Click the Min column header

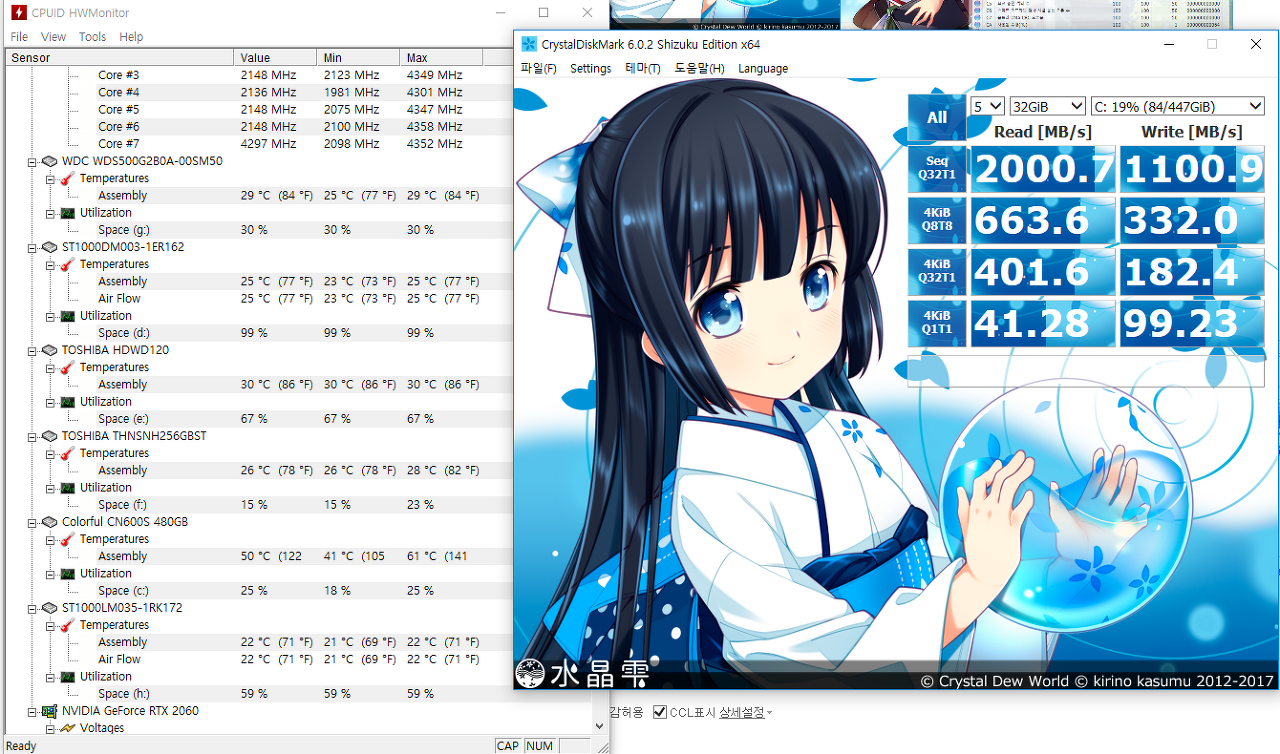pos(358,58)
